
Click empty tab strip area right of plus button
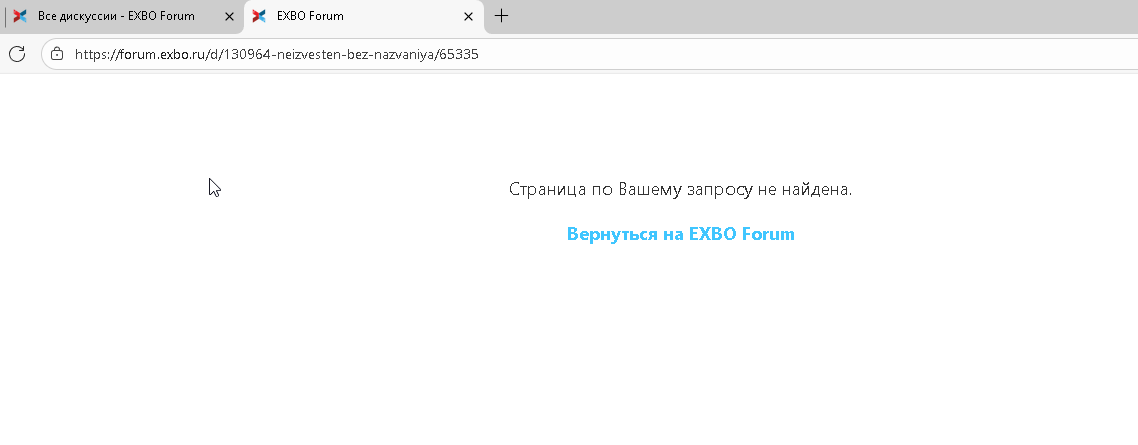point(800,16)
